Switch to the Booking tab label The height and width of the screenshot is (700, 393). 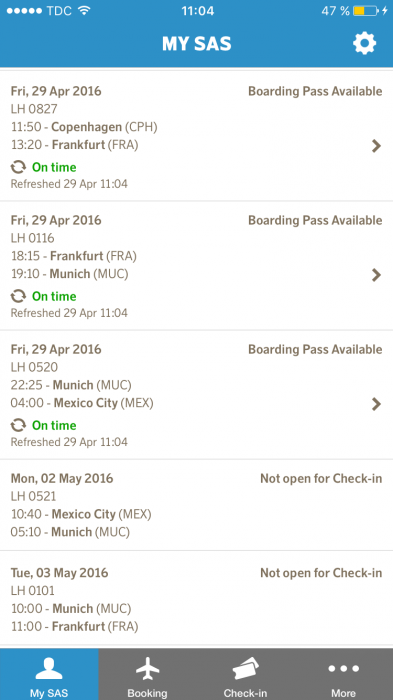[147, 693]
